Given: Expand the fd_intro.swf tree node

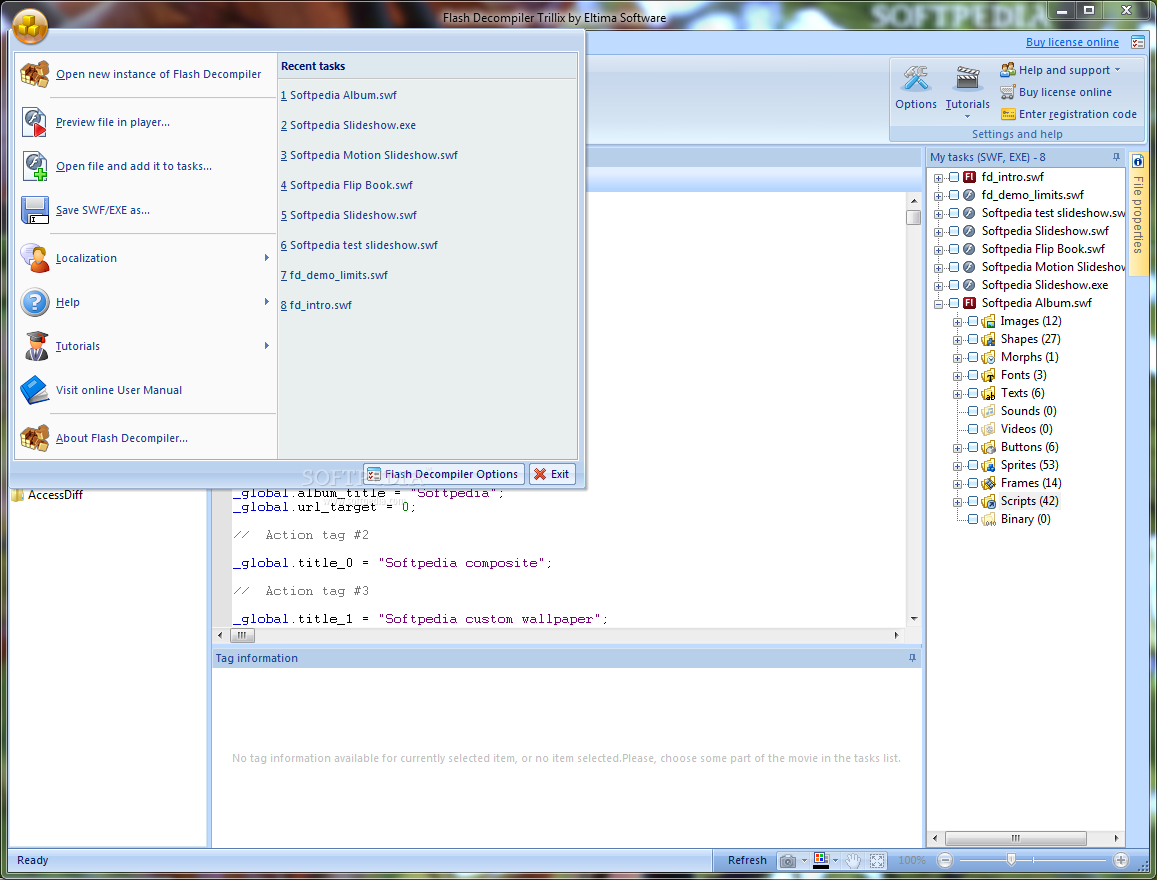Looking at the screenshot, I should point(939,178).
